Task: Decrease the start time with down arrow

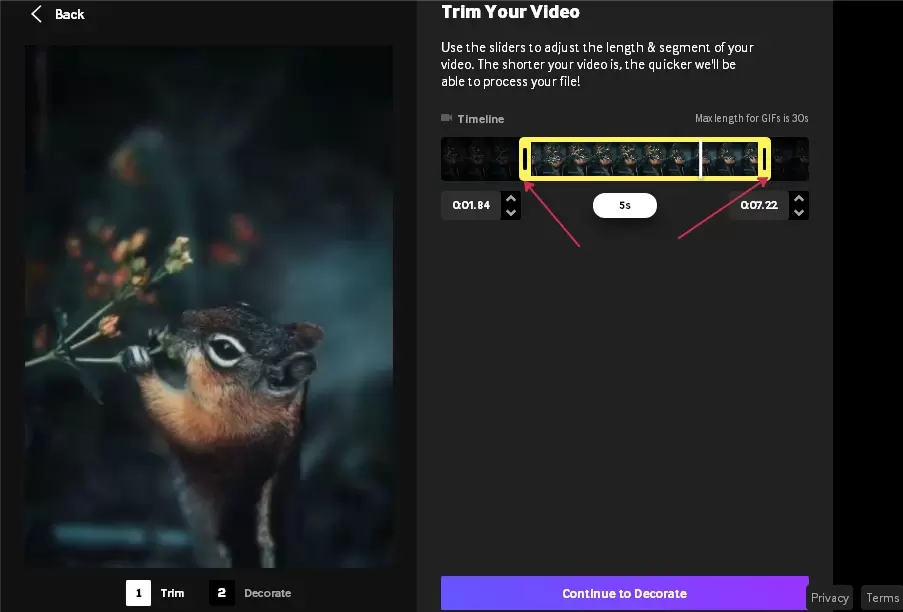Action: pyautogui.click(x=511, y=212)
